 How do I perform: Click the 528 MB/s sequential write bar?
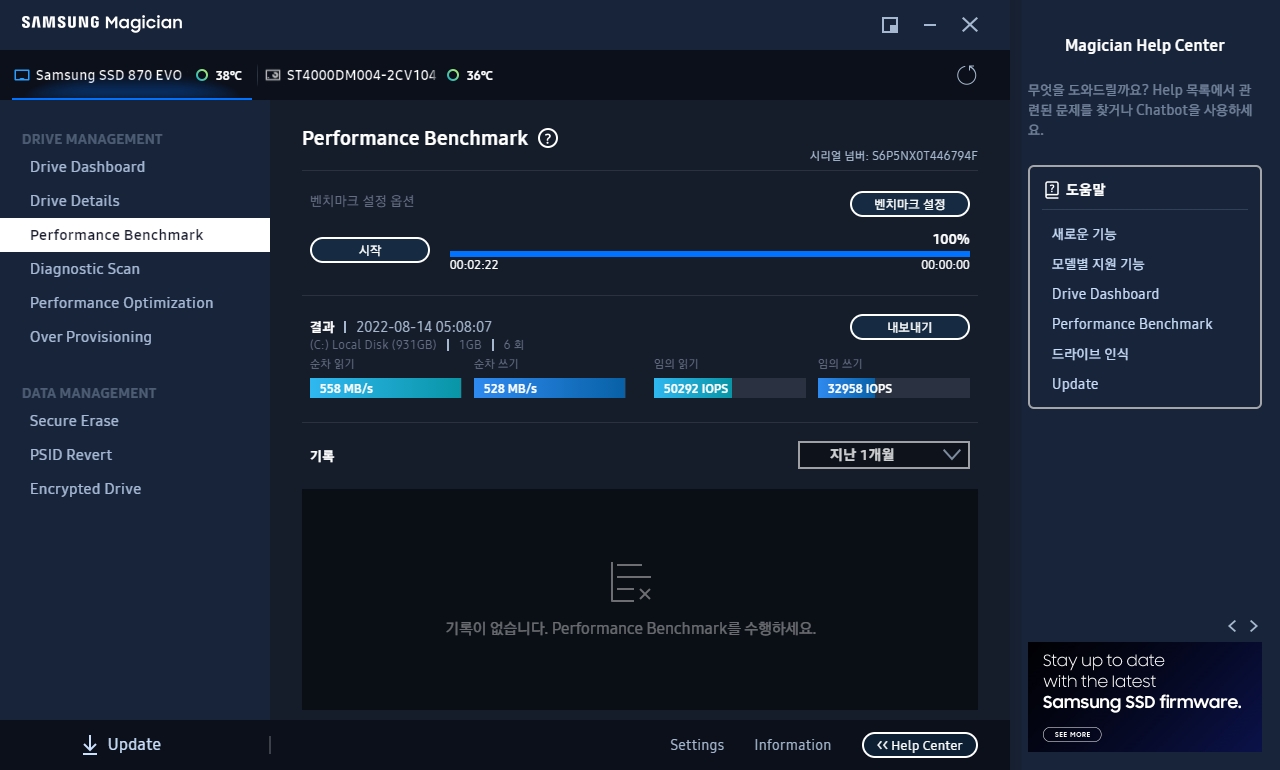pos(549,388)
